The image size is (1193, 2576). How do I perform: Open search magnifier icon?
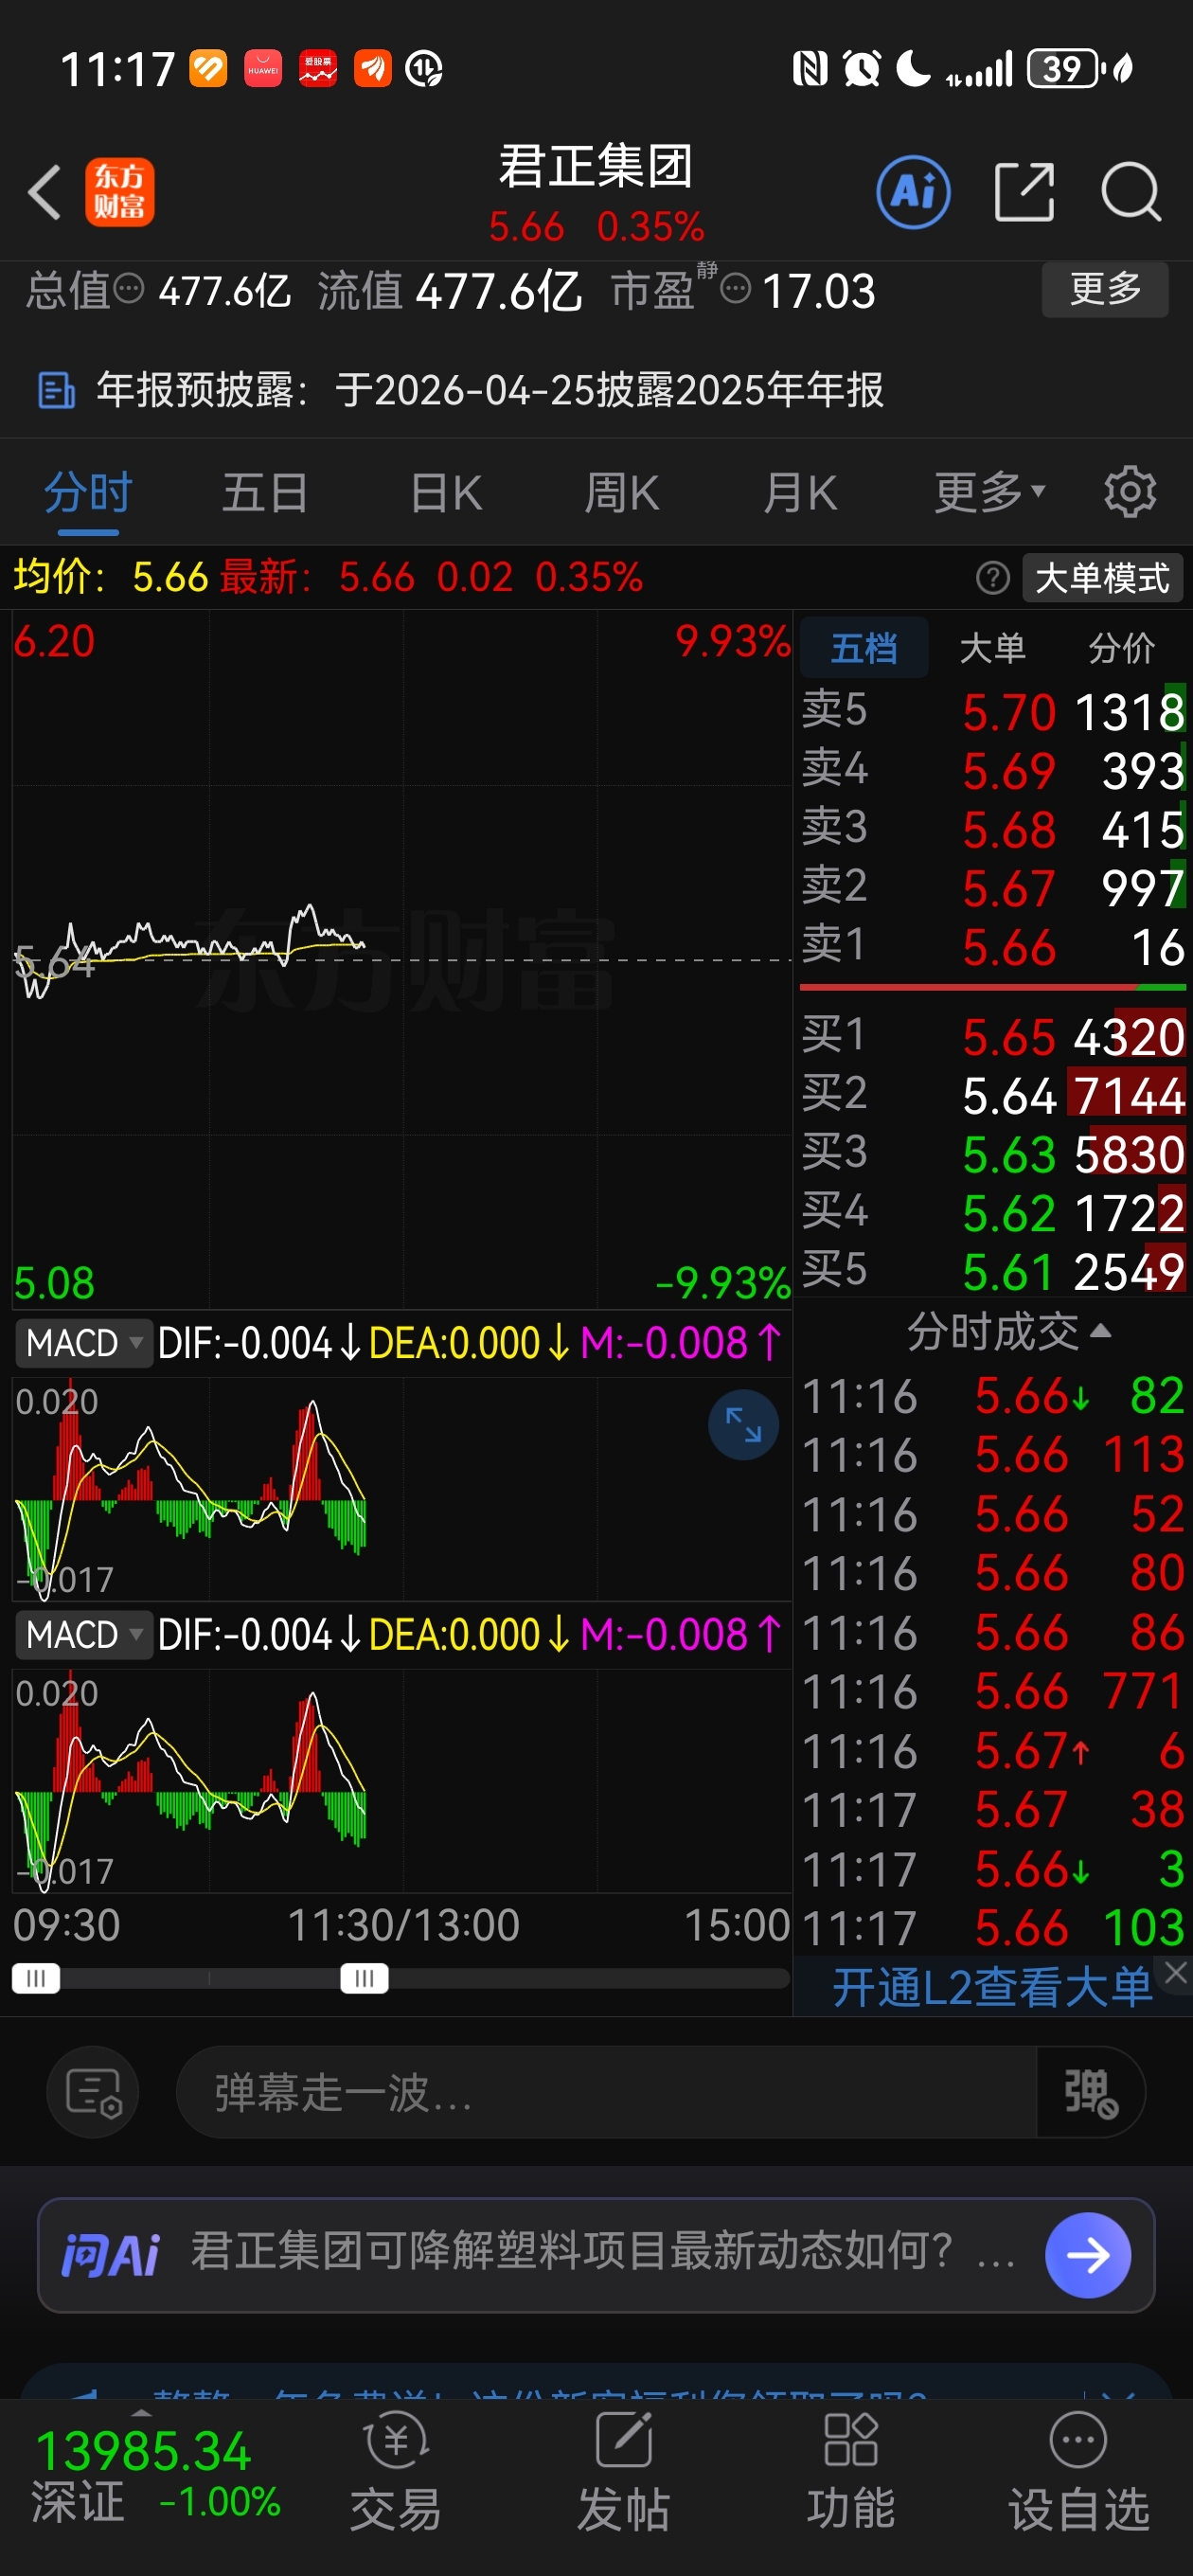tap(1131, 191)
